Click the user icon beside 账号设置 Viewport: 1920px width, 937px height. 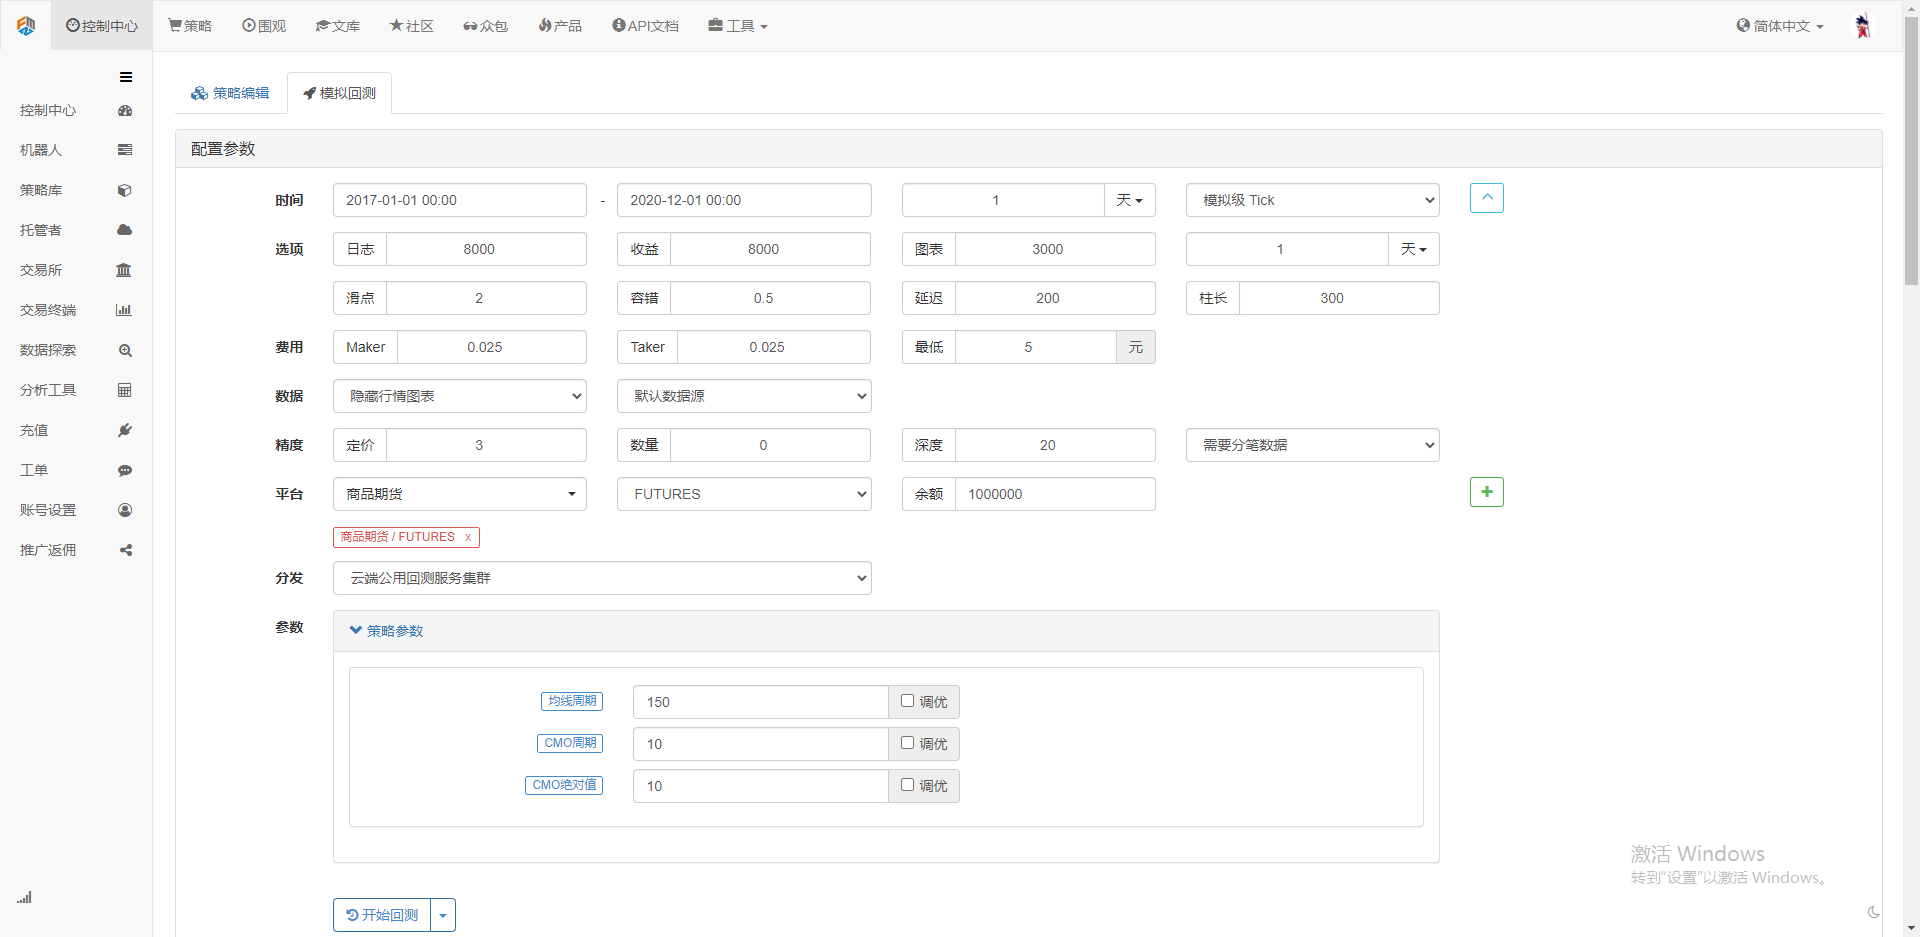coord(125,510)
